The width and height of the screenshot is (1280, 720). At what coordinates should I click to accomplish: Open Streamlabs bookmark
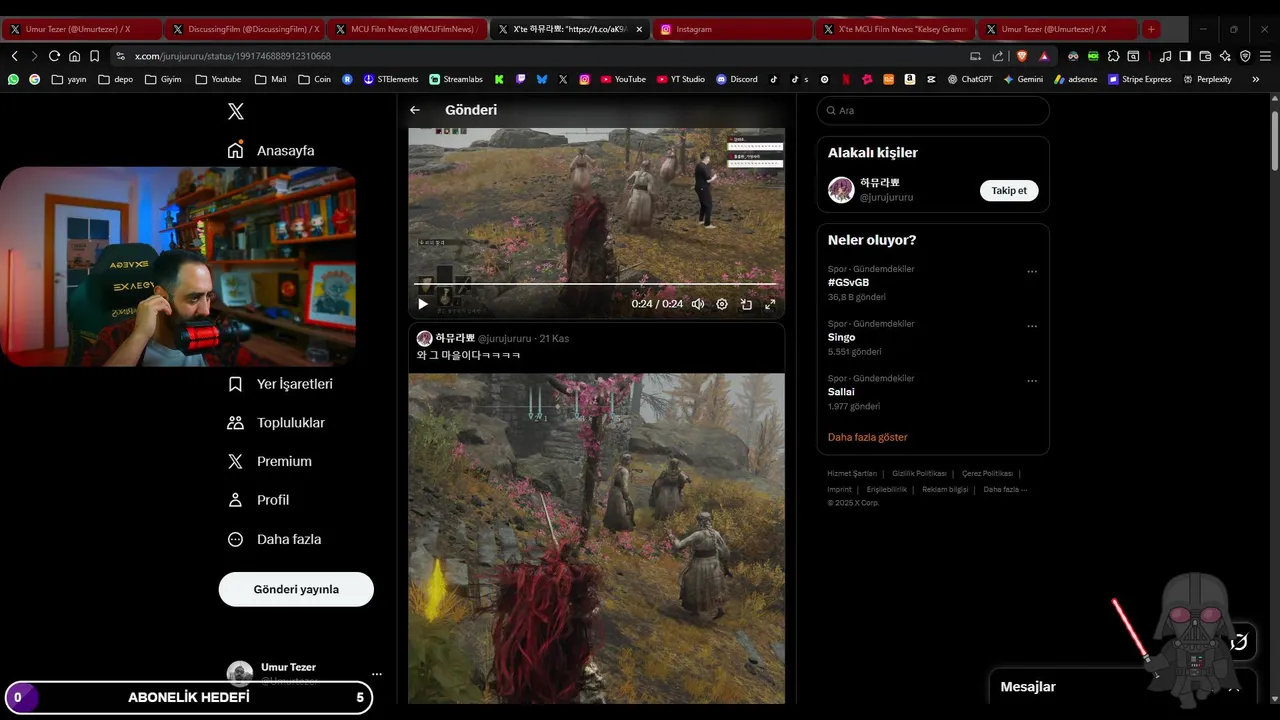pos(456,79)
